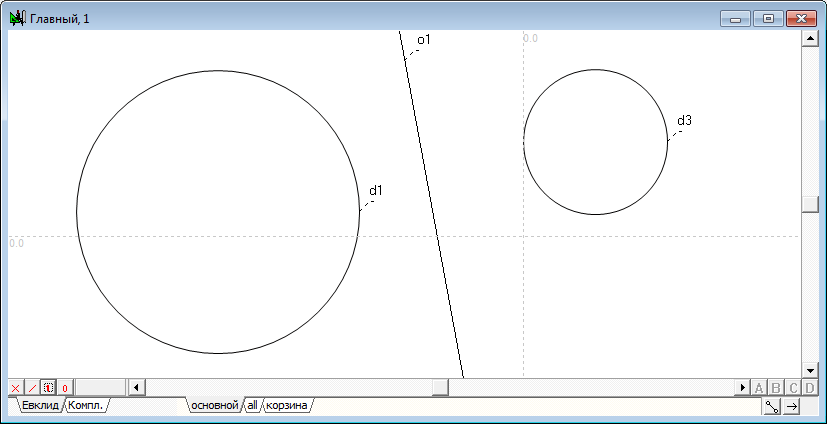Switch to the Компл. tab

coord(87,405)
